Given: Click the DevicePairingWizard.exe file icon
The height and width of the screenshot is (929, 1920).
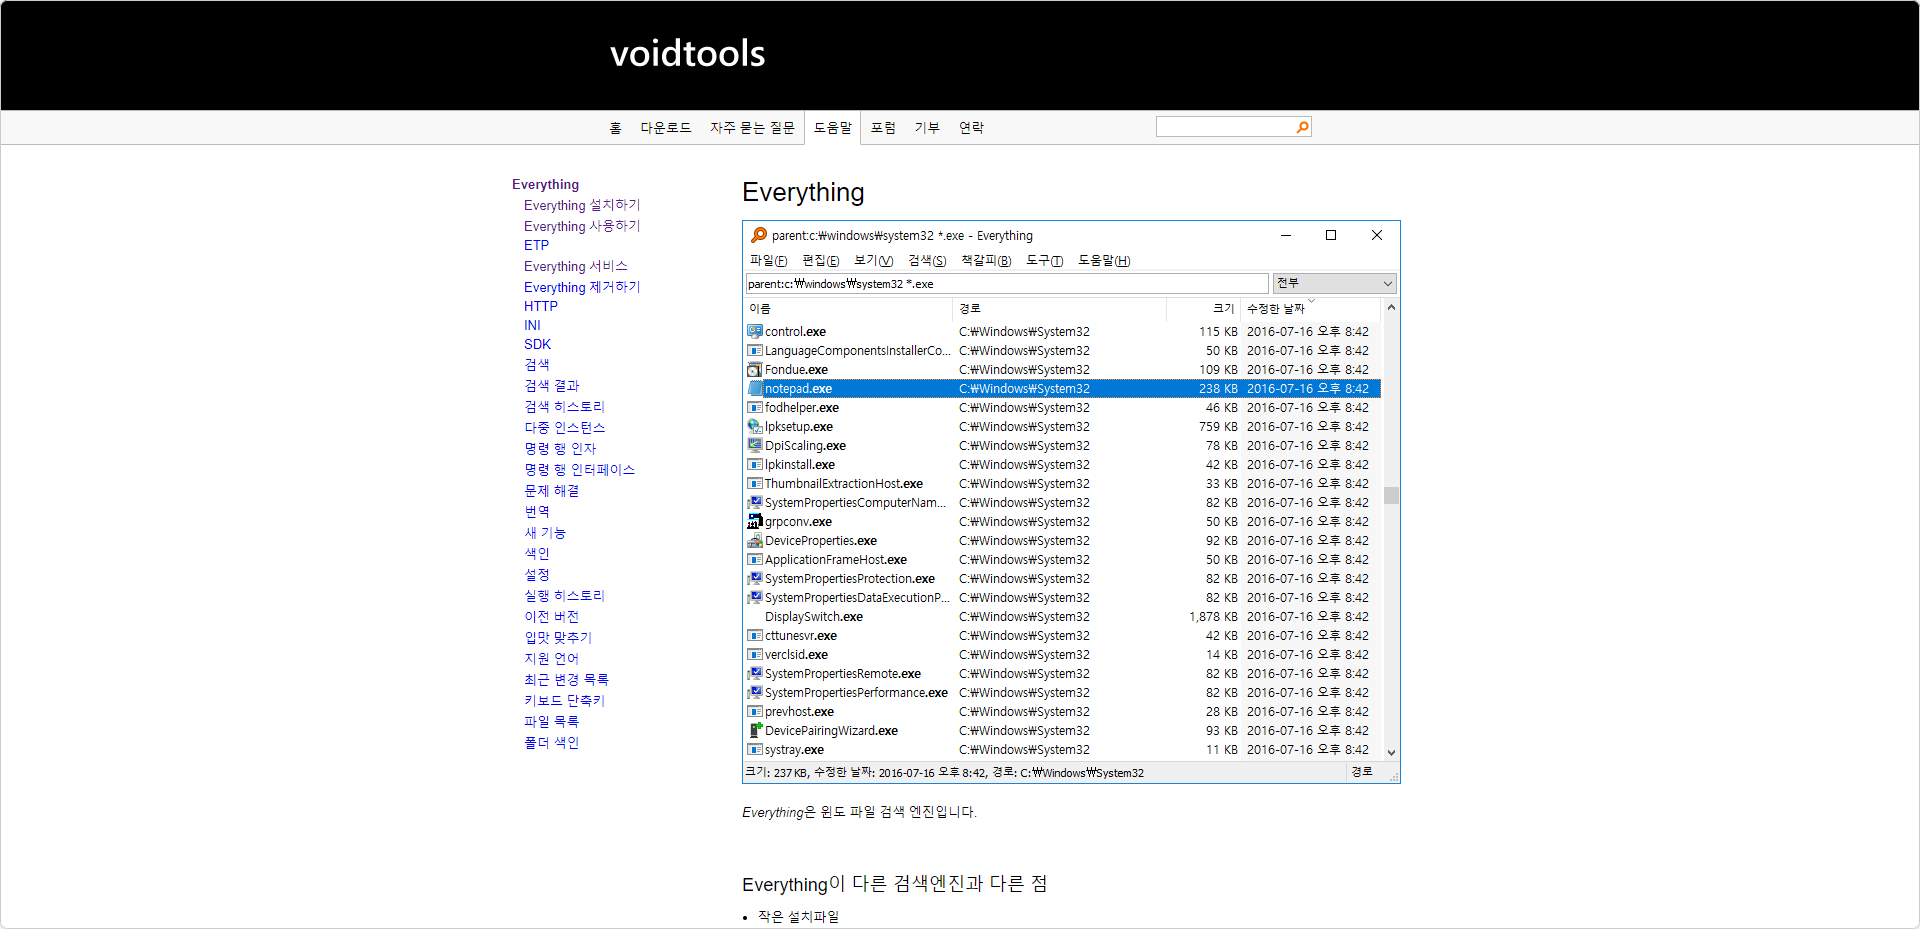Looking at the screenshot, I should click(x=755, y=730).
